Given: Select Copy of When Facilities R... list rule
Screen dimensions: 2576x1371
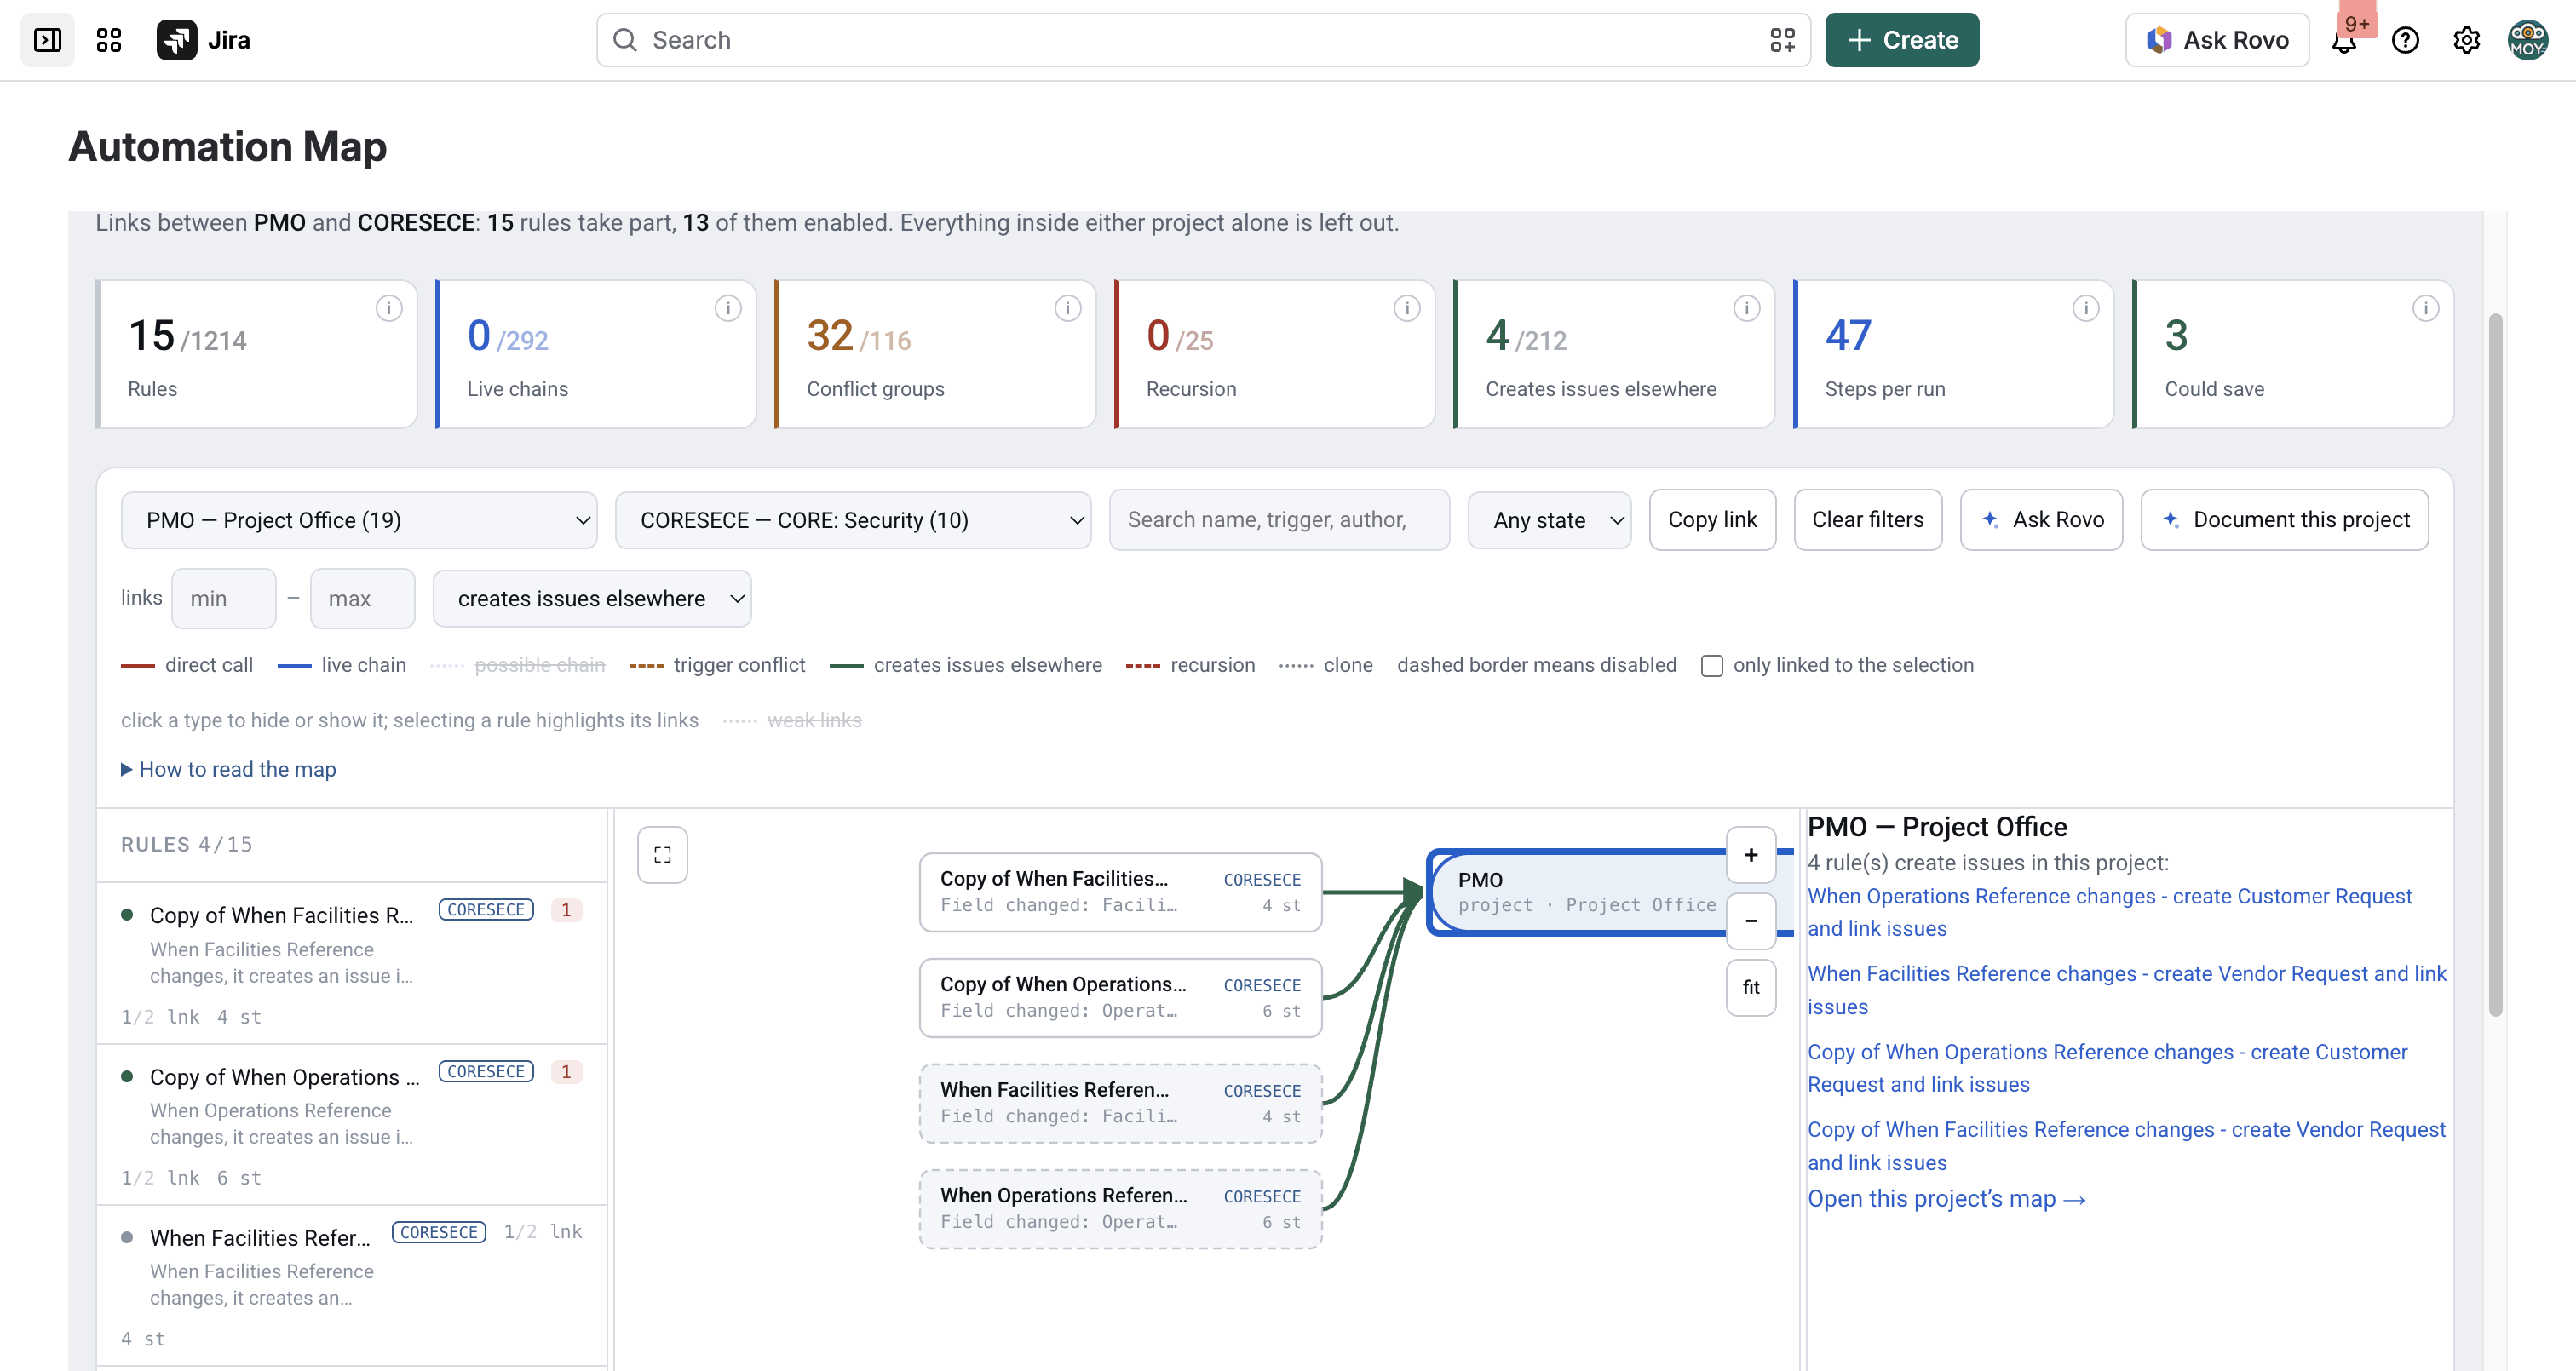Looking at the screenshot, I should [352, 963].
